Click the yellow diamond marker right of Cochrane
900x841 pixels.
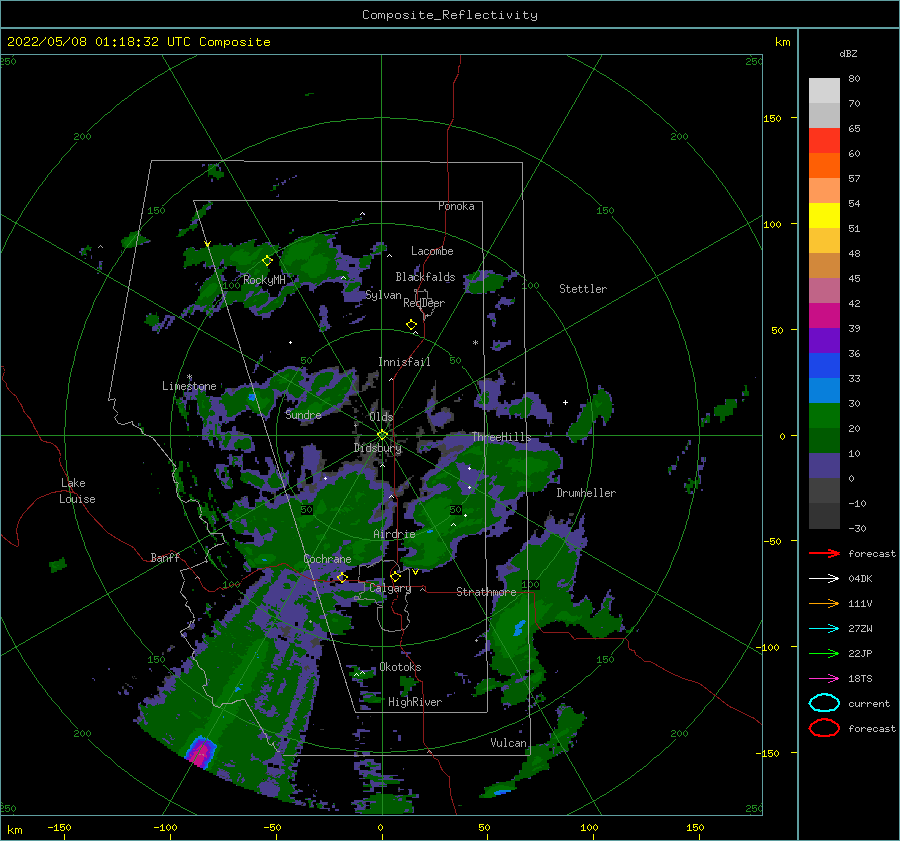(x=342, y=577)
